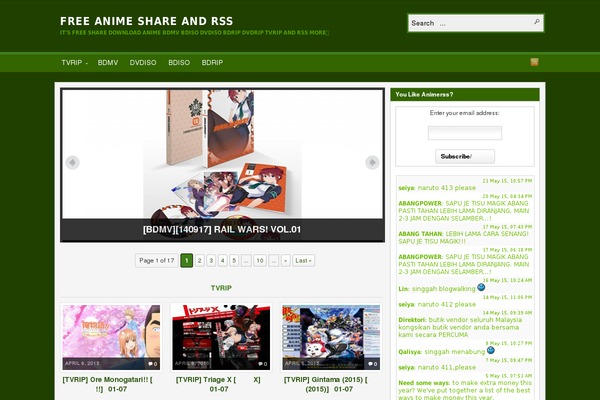
Task: Open the DVDISO menu item
Action: [x=143, y=62]
